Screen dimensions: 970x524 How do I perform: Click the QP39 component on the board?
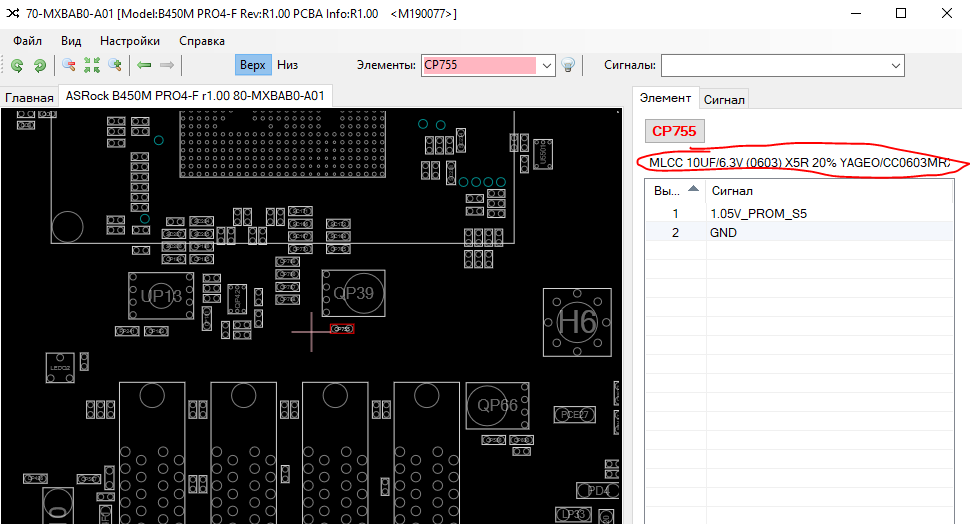353,293
